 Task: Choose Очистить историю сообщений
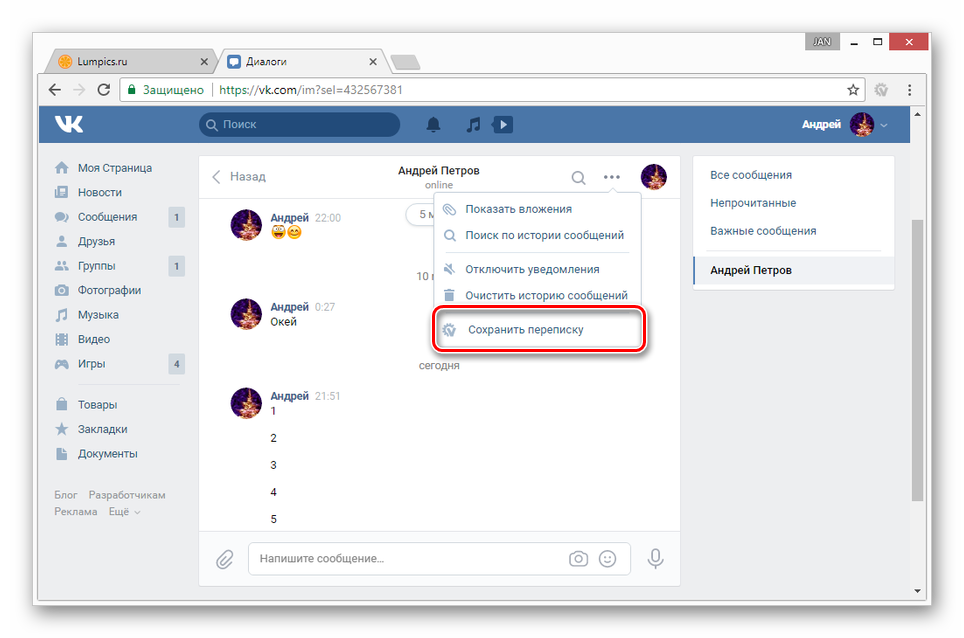(546, 295)
